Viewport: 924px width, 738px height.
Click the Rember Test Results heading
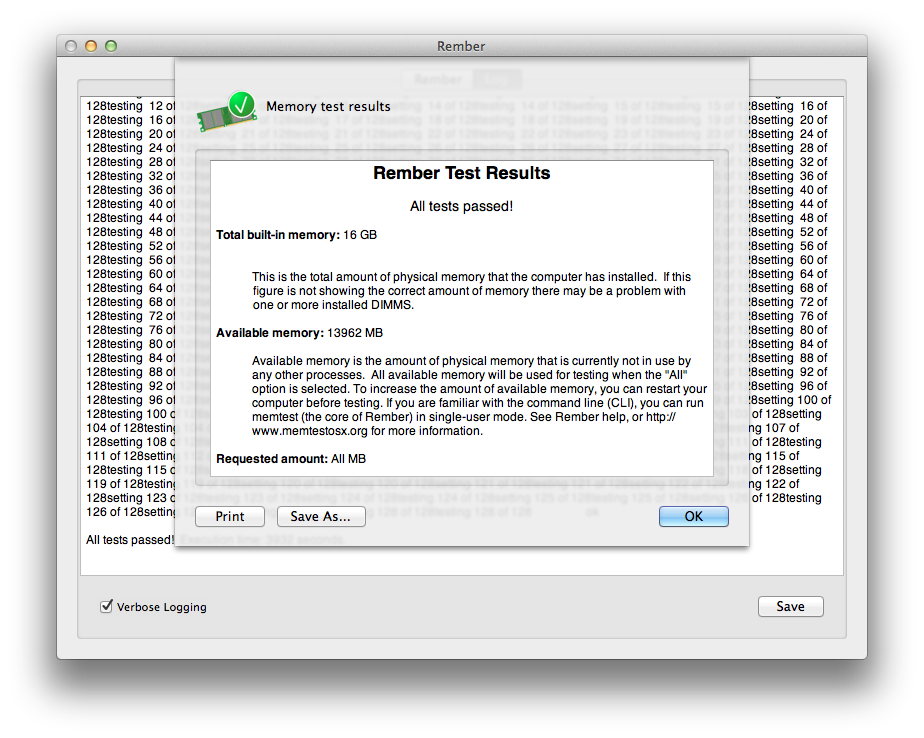pyautogui.click(x=461, y=173)
